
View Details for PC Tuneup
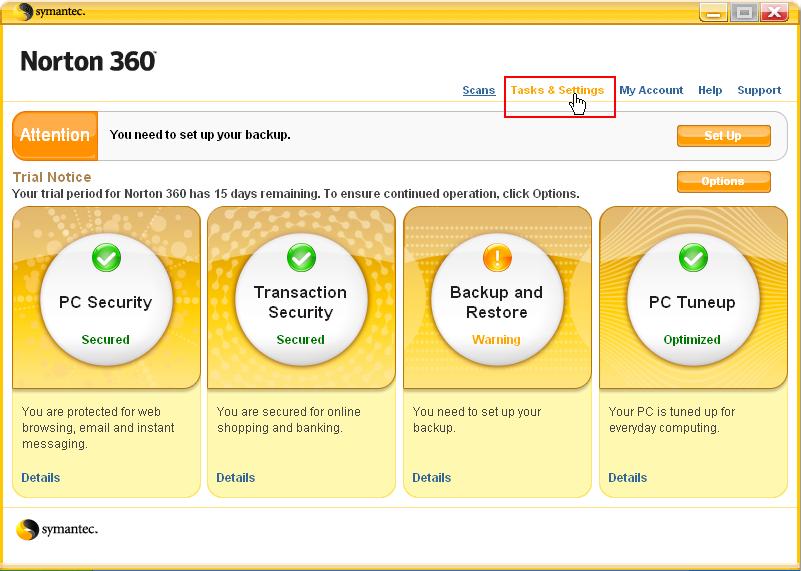coord(627,478)
